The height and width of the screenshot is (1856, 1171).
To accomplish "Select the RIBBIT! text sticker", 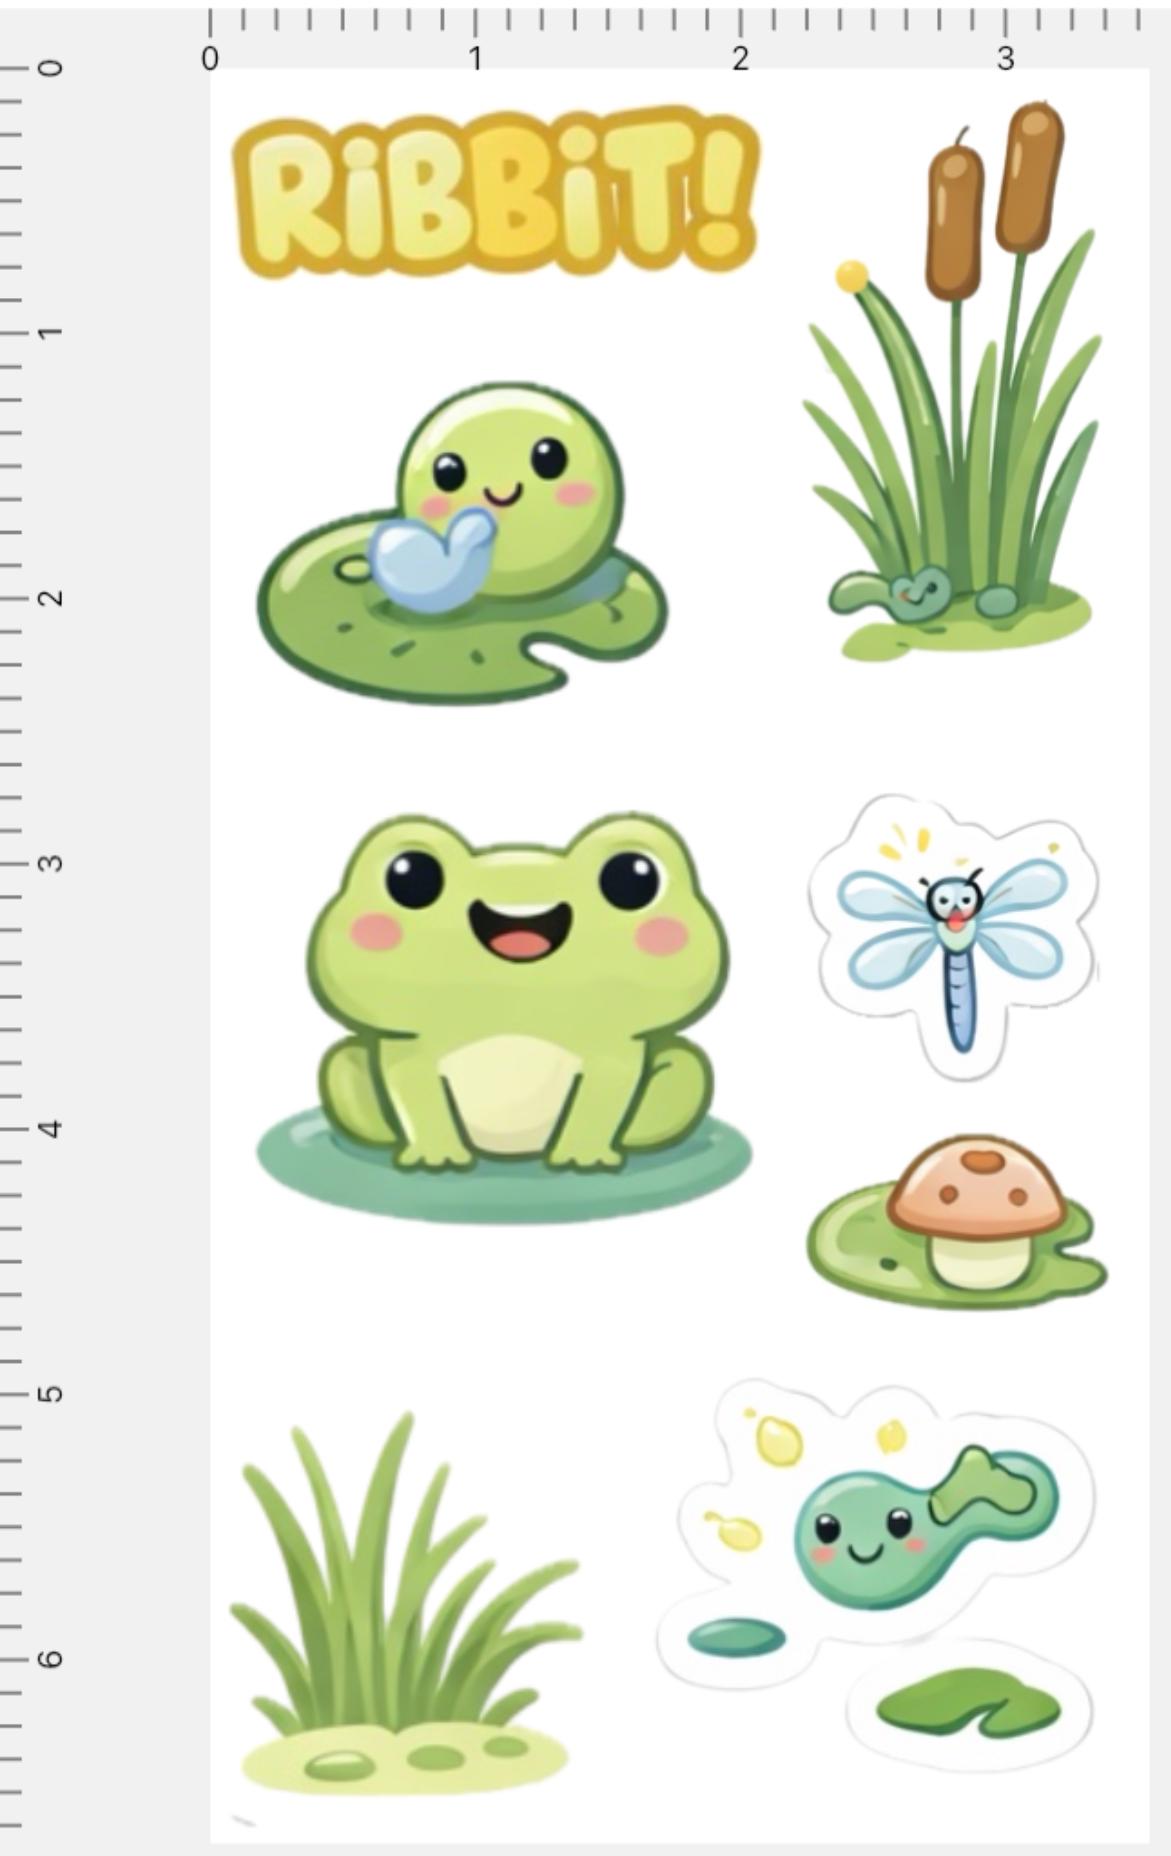I will [x=496, y=193].
